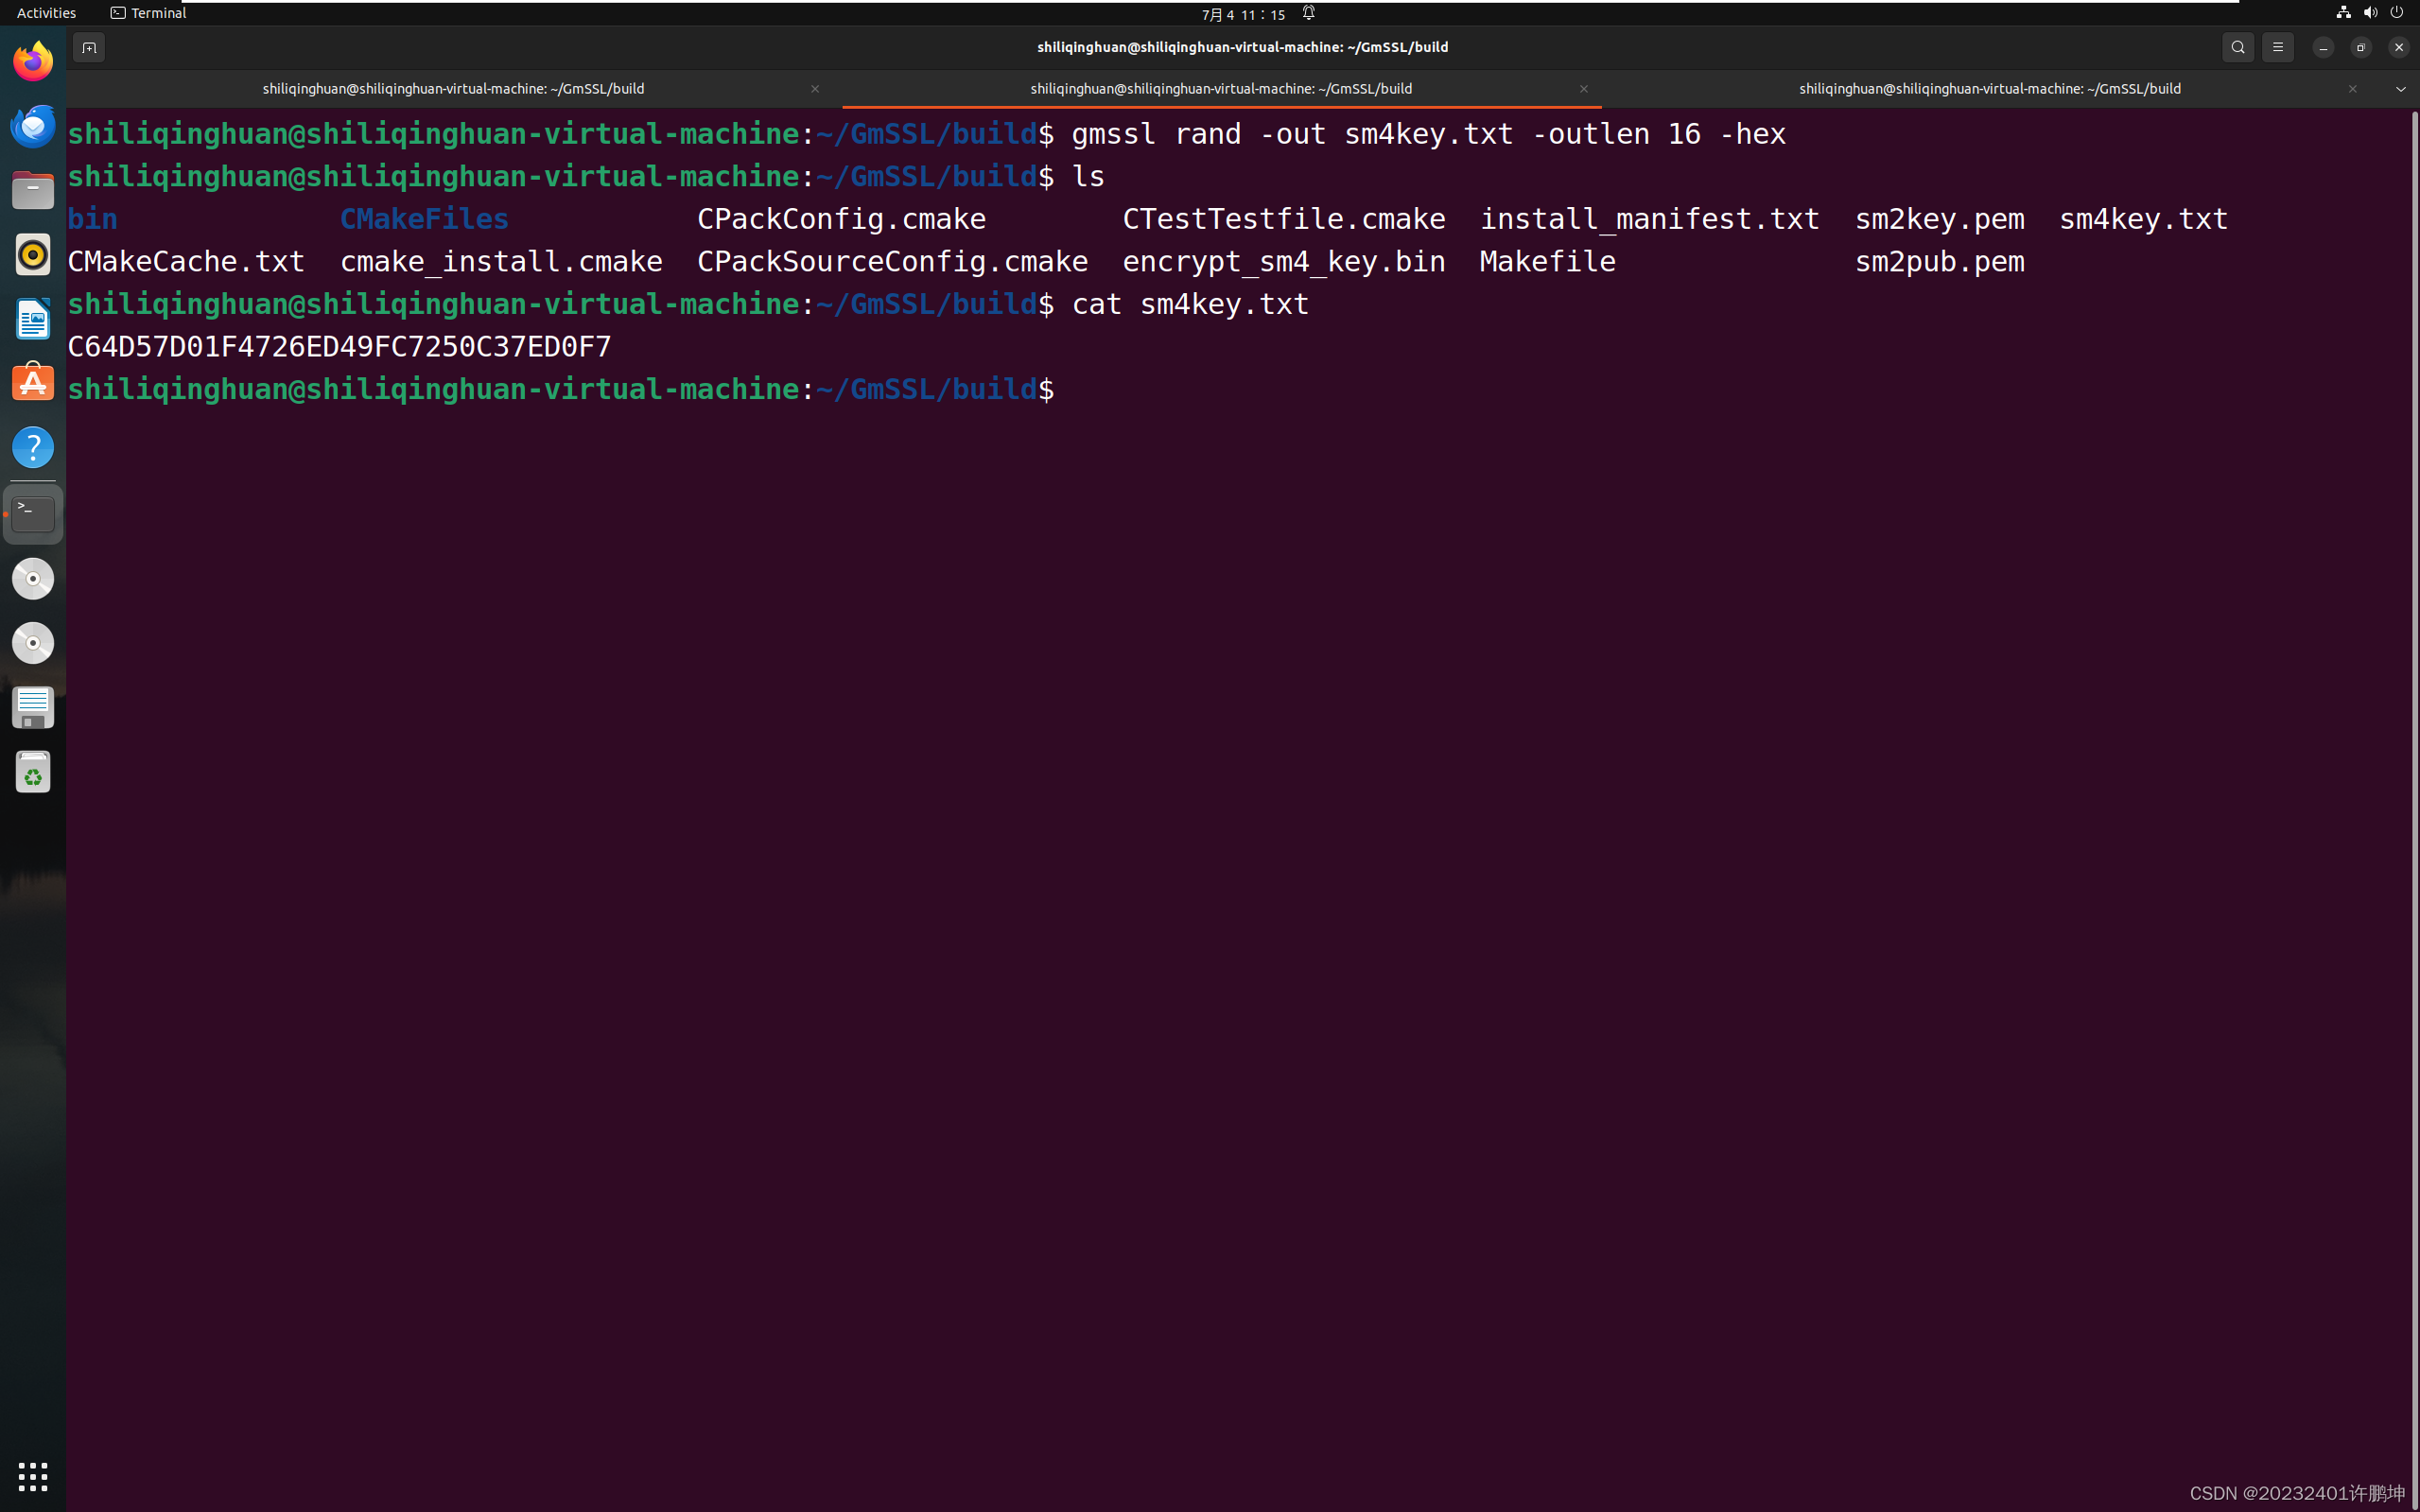Switch to the third terminal tab
The image size is (2420, 1512).
pyautogui.click(x=1990, y=89)
